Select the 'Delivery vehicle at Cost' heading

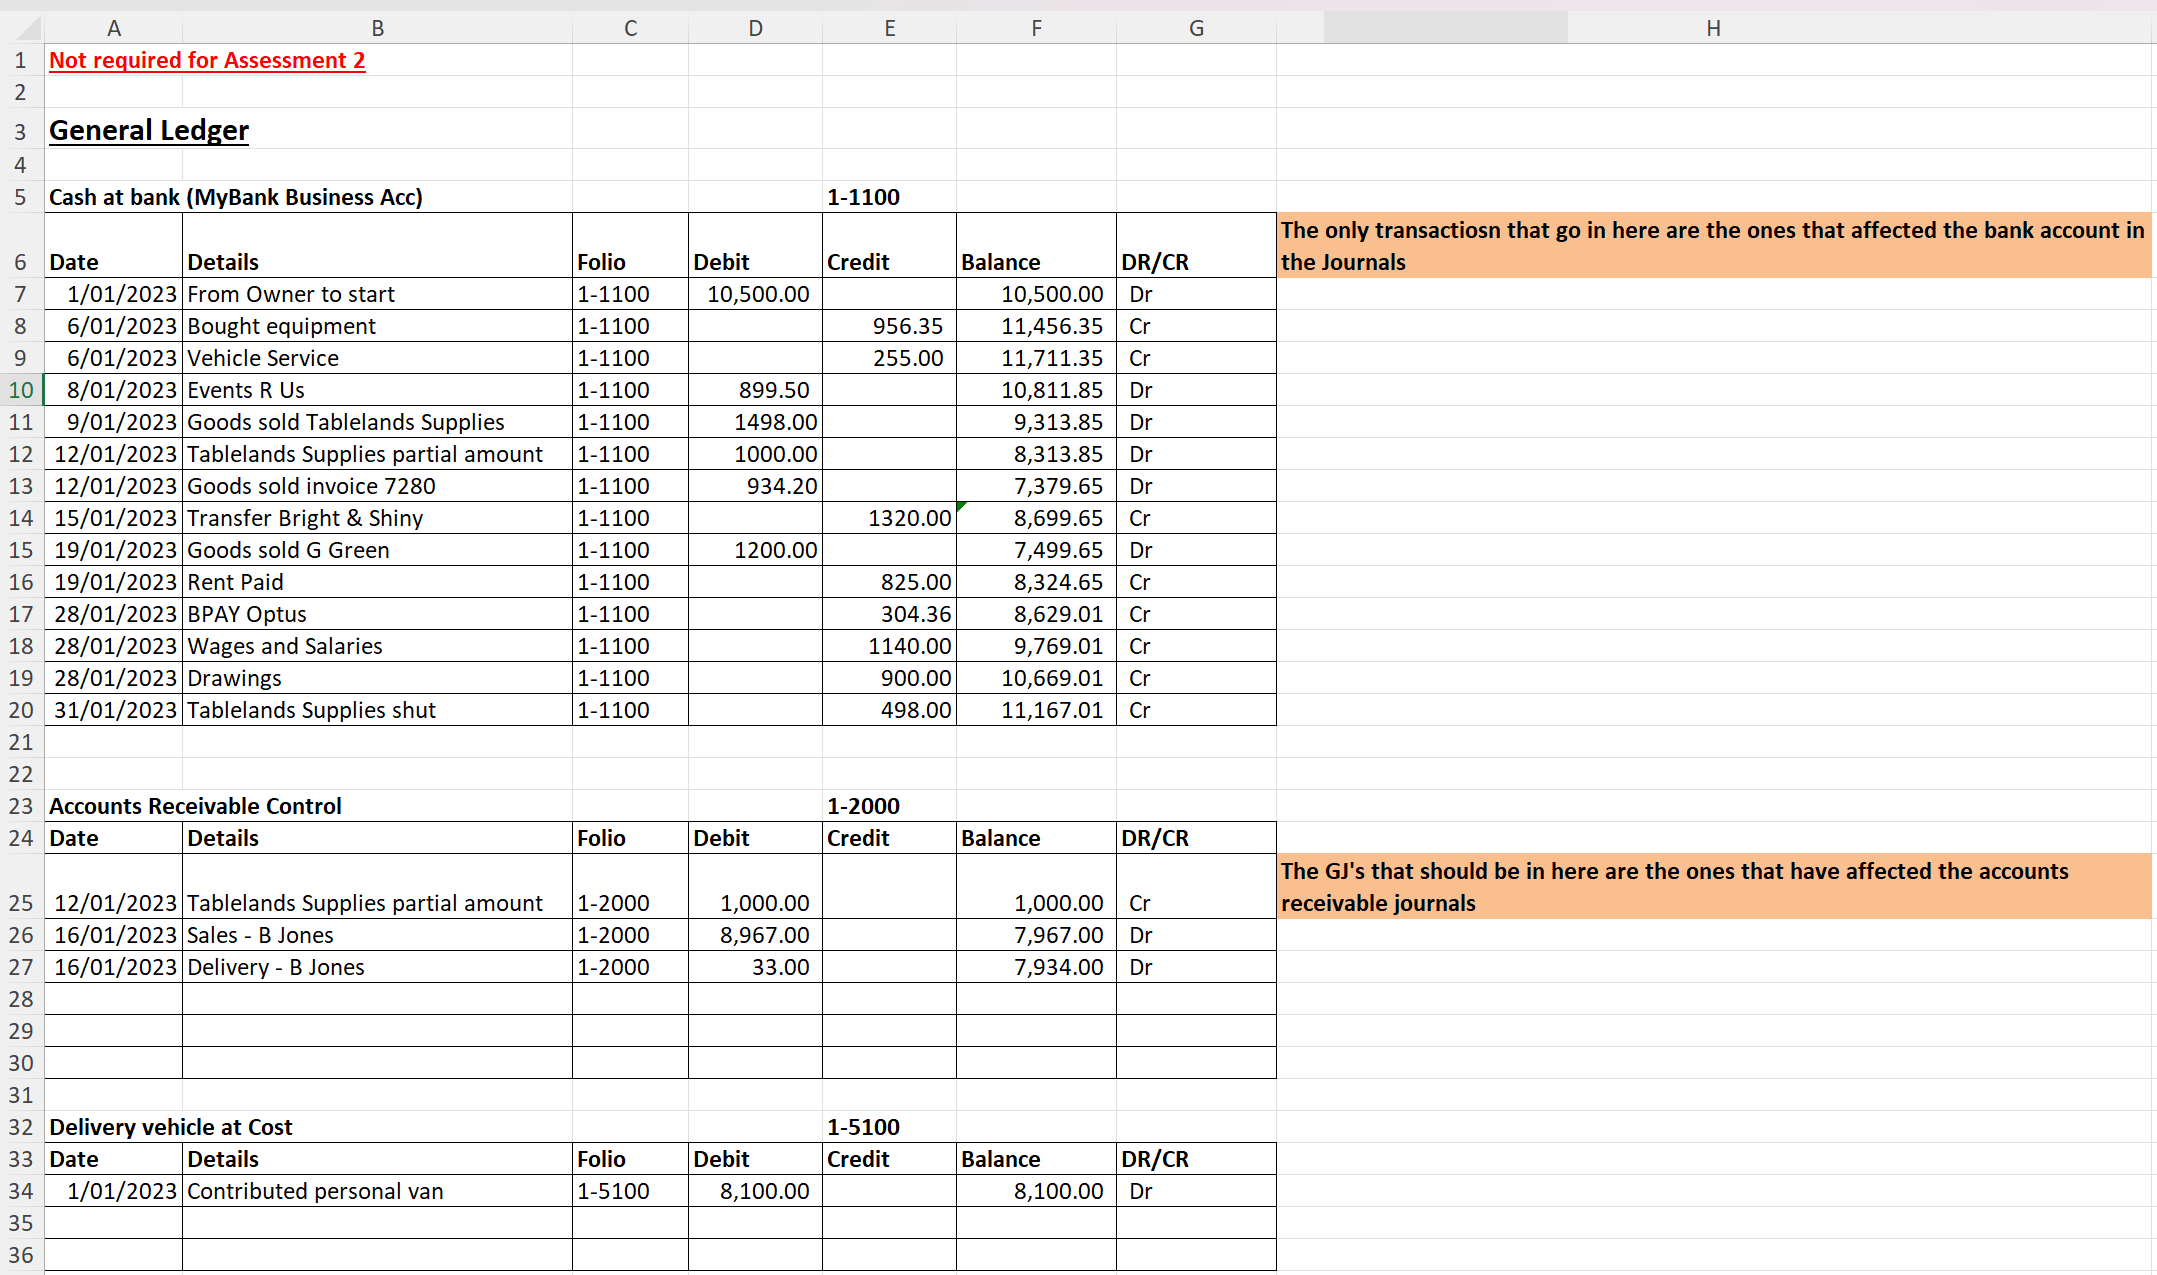[x=171, y=1127]
